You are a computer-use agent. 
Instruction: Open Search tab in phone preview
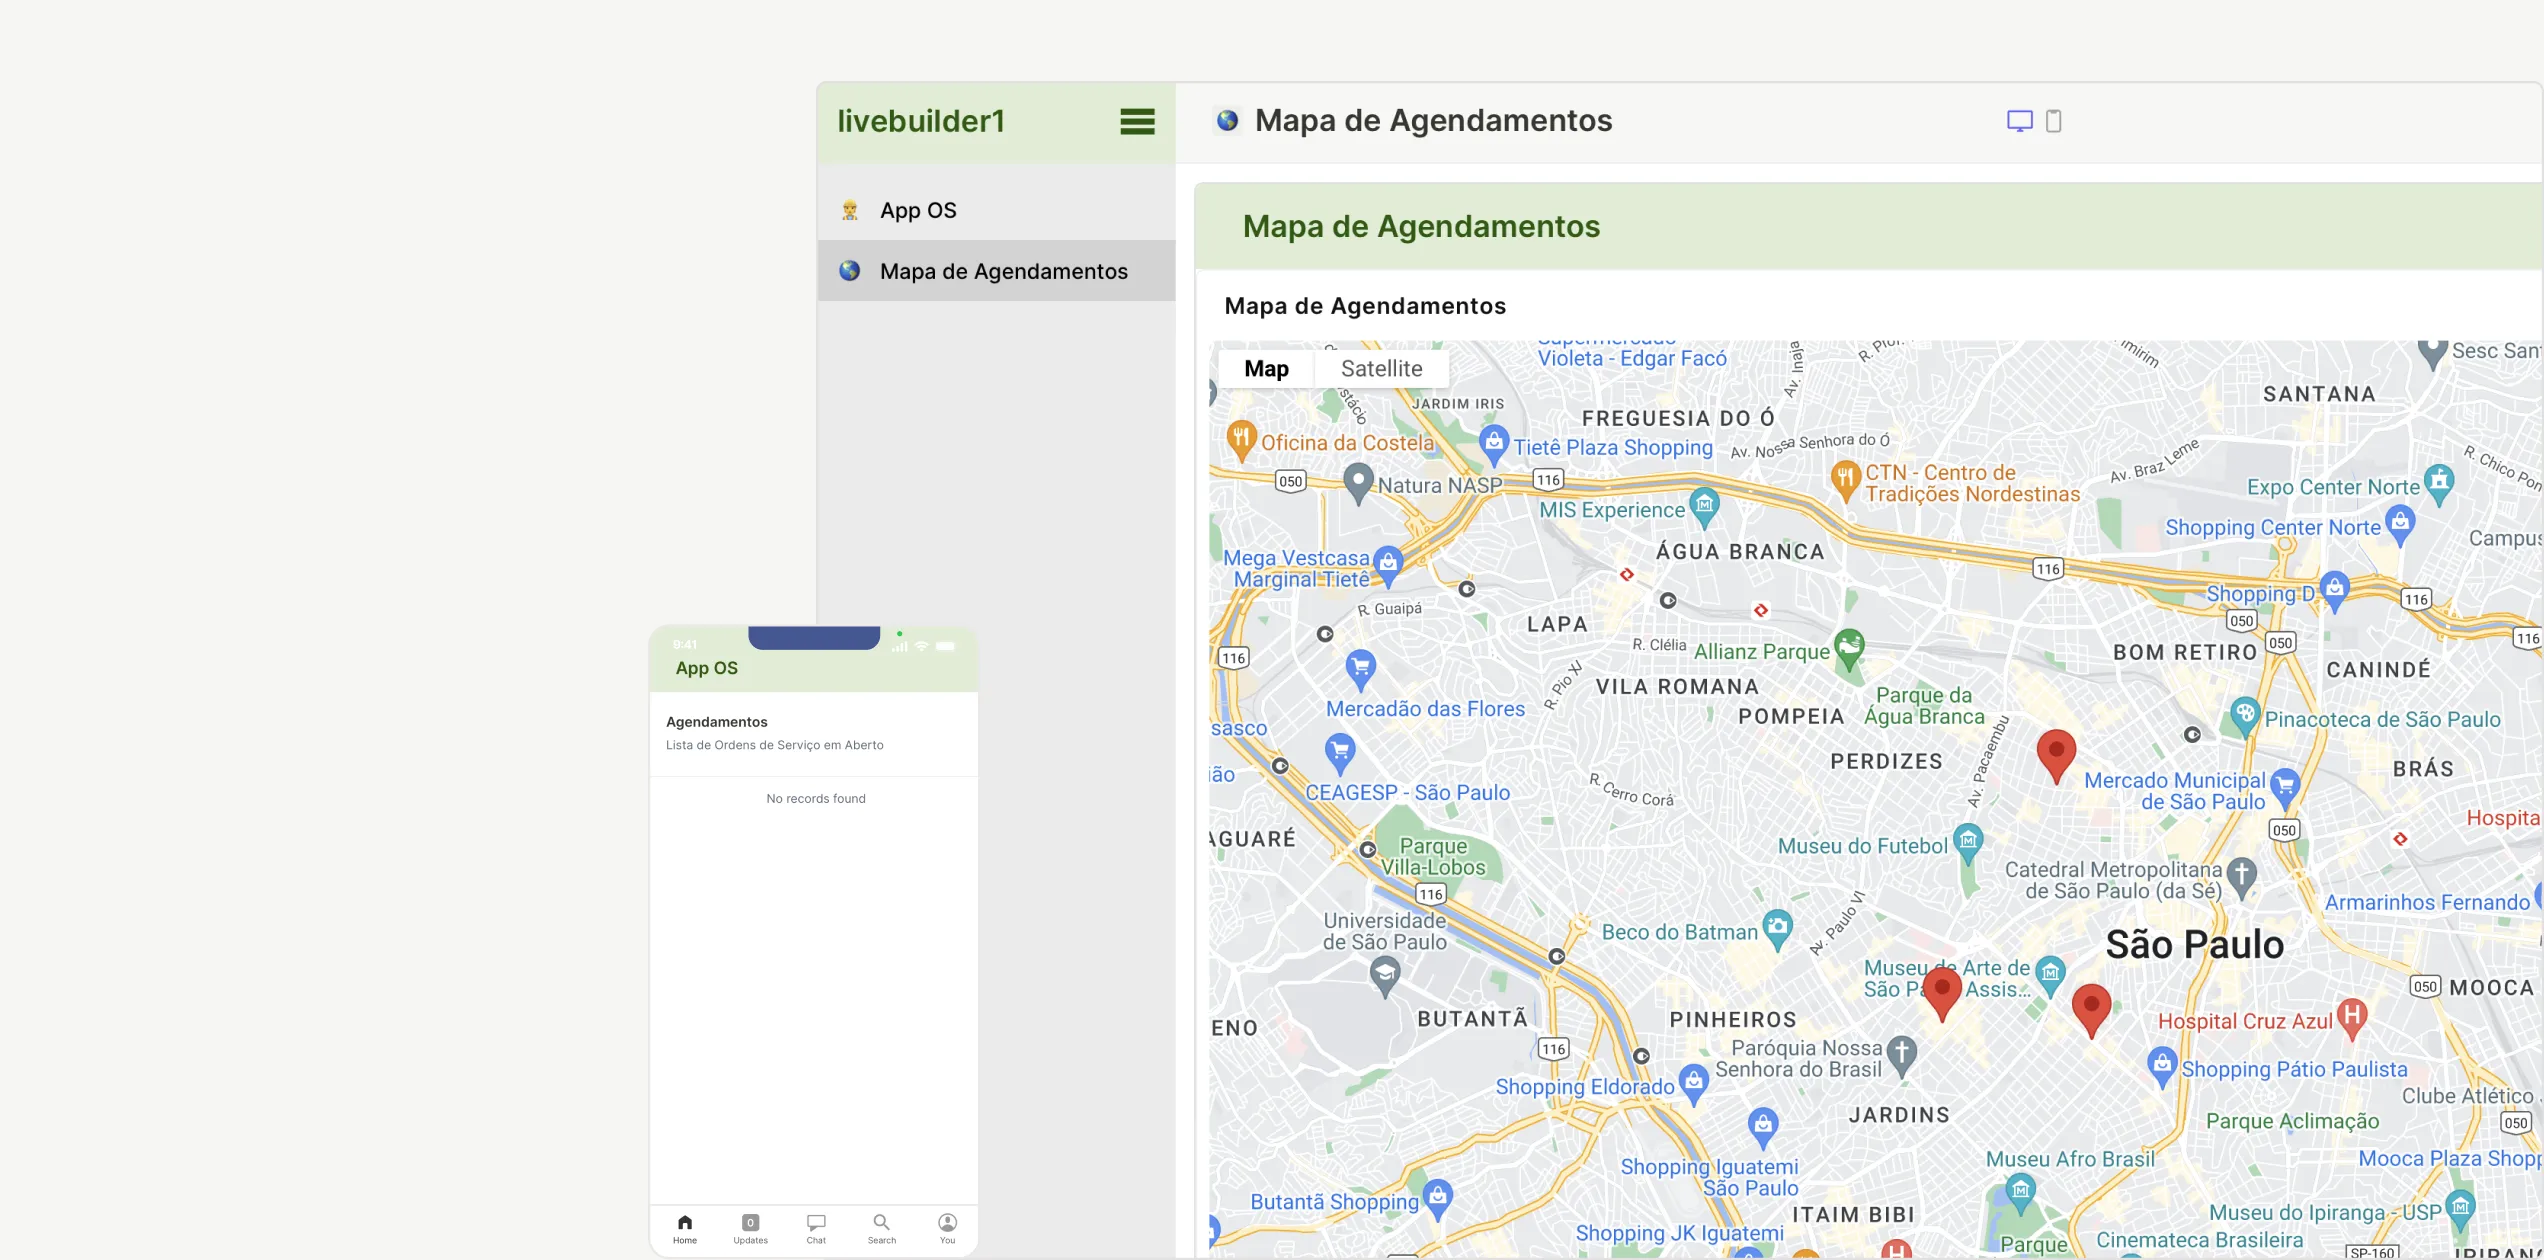coord(882,1229)
